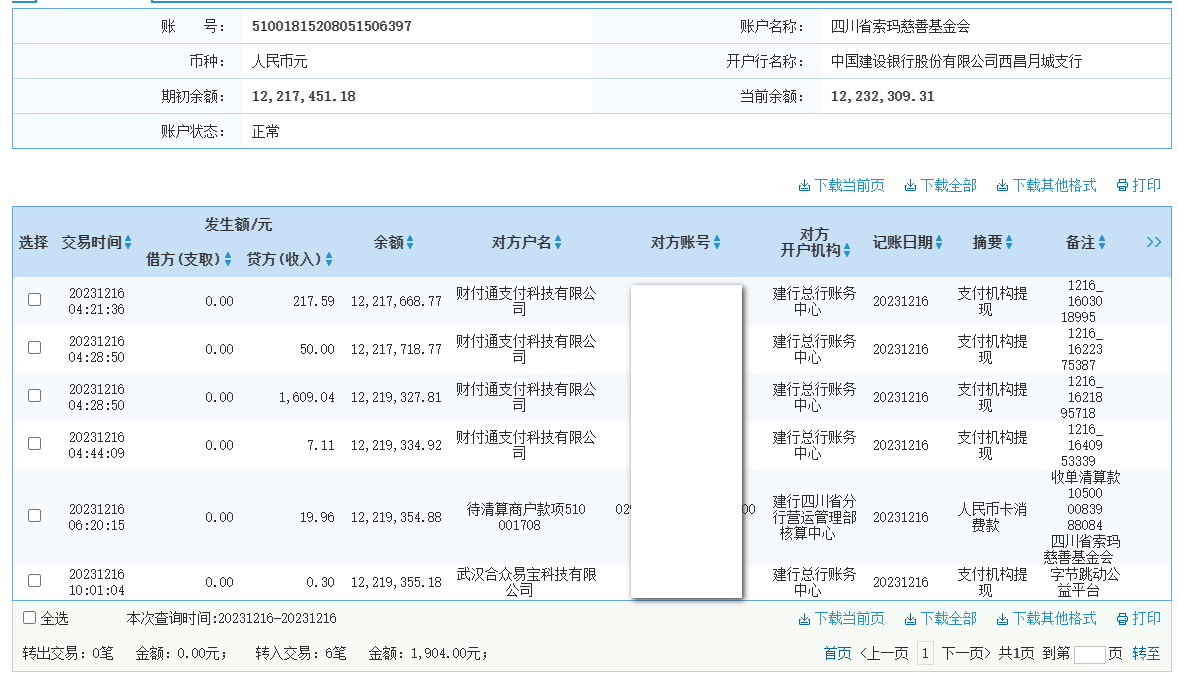Select account number 51001815208051506397

pos(332,26)
